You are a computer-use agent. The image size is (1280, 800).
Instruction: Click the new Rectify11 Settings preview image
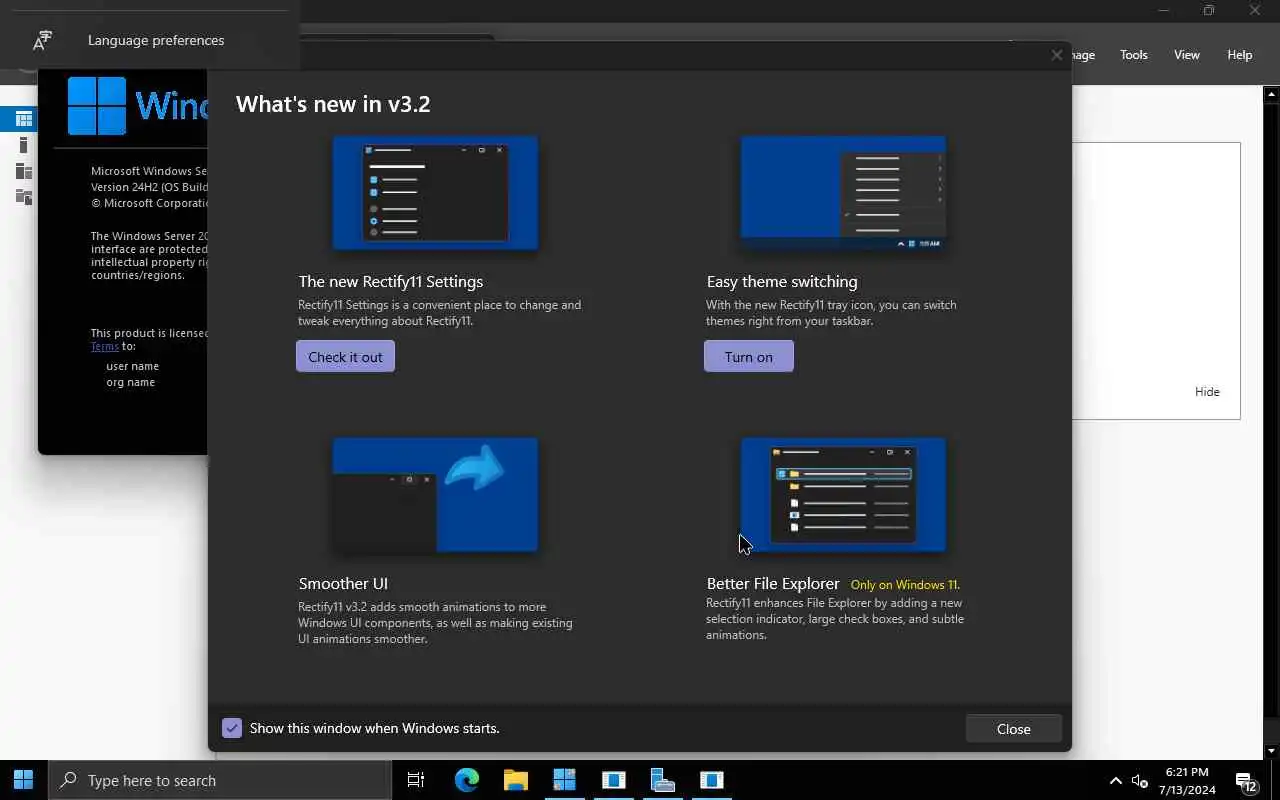click(x=435, y=193)
